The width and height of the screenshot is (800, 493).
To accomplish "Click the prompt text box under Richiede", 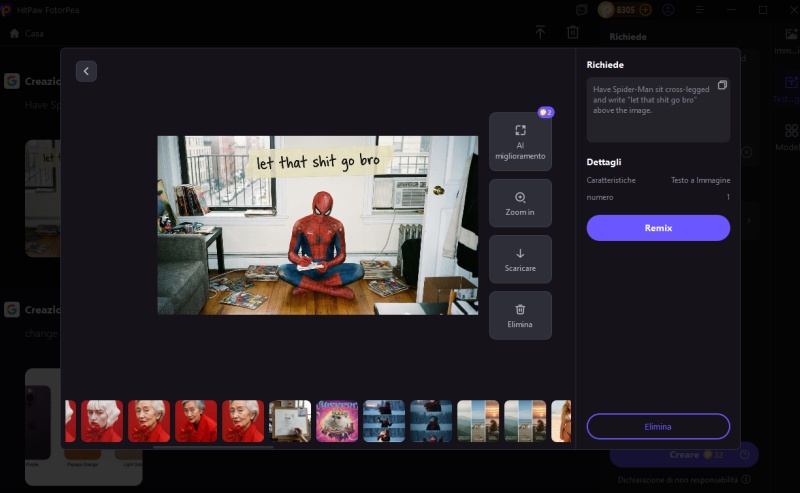I will point(658,109).
